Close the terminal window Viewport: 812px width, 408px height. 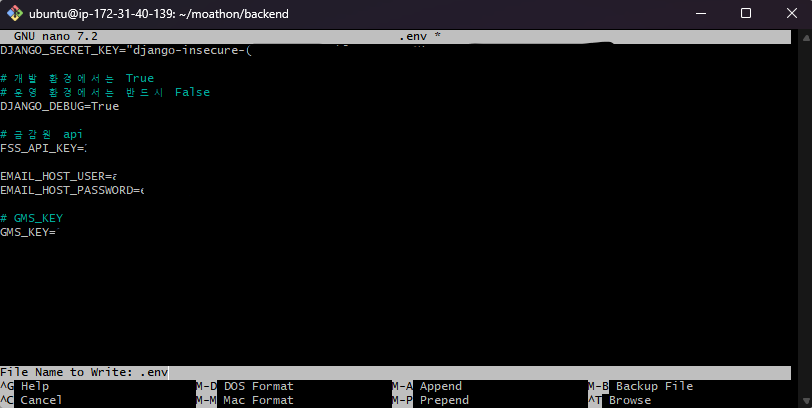coord(790,14)
